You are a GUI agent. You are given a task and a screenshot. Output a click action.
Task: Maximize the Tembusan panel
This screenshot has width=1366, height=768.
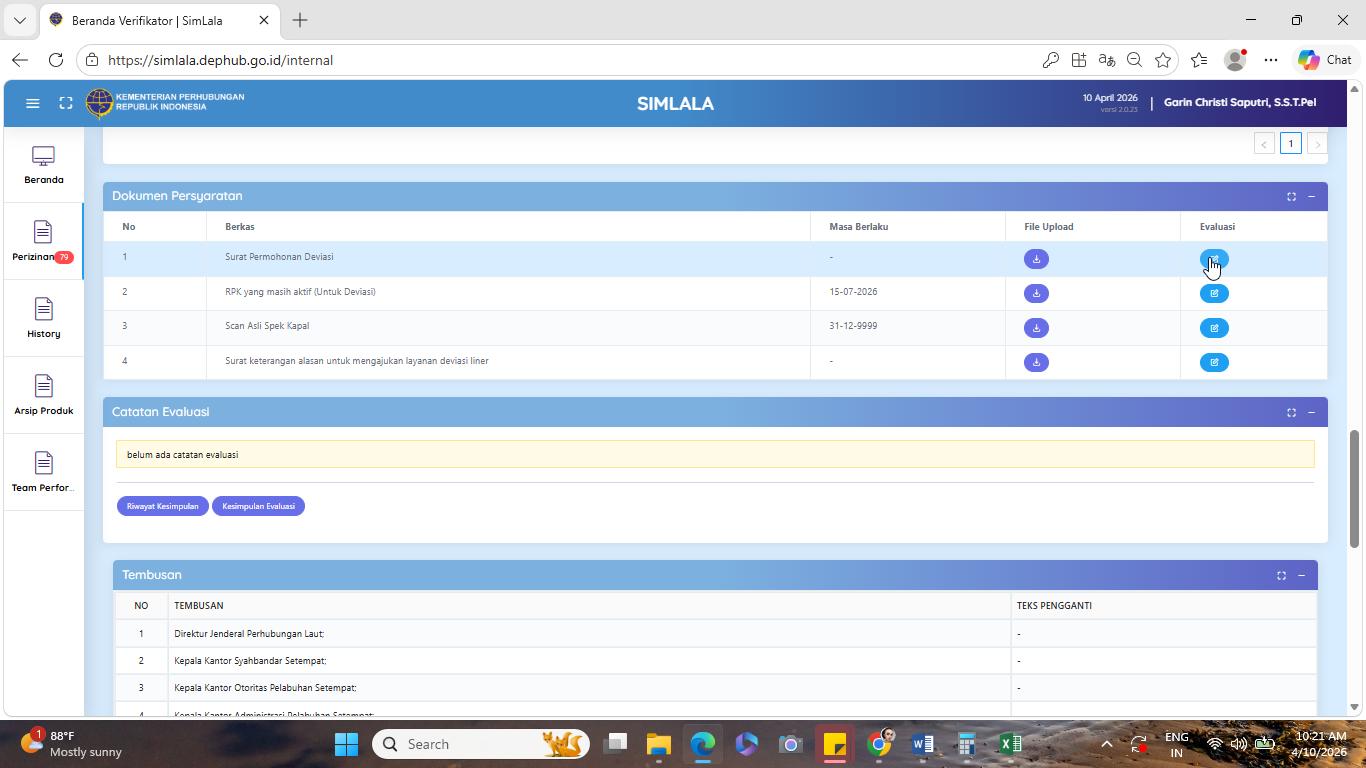[x=1281, y=575]
